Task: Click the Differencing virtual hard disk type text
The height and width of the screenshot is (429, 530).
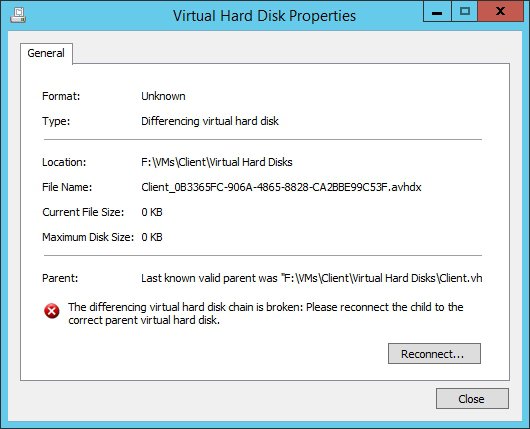Action: coord(210,121)
